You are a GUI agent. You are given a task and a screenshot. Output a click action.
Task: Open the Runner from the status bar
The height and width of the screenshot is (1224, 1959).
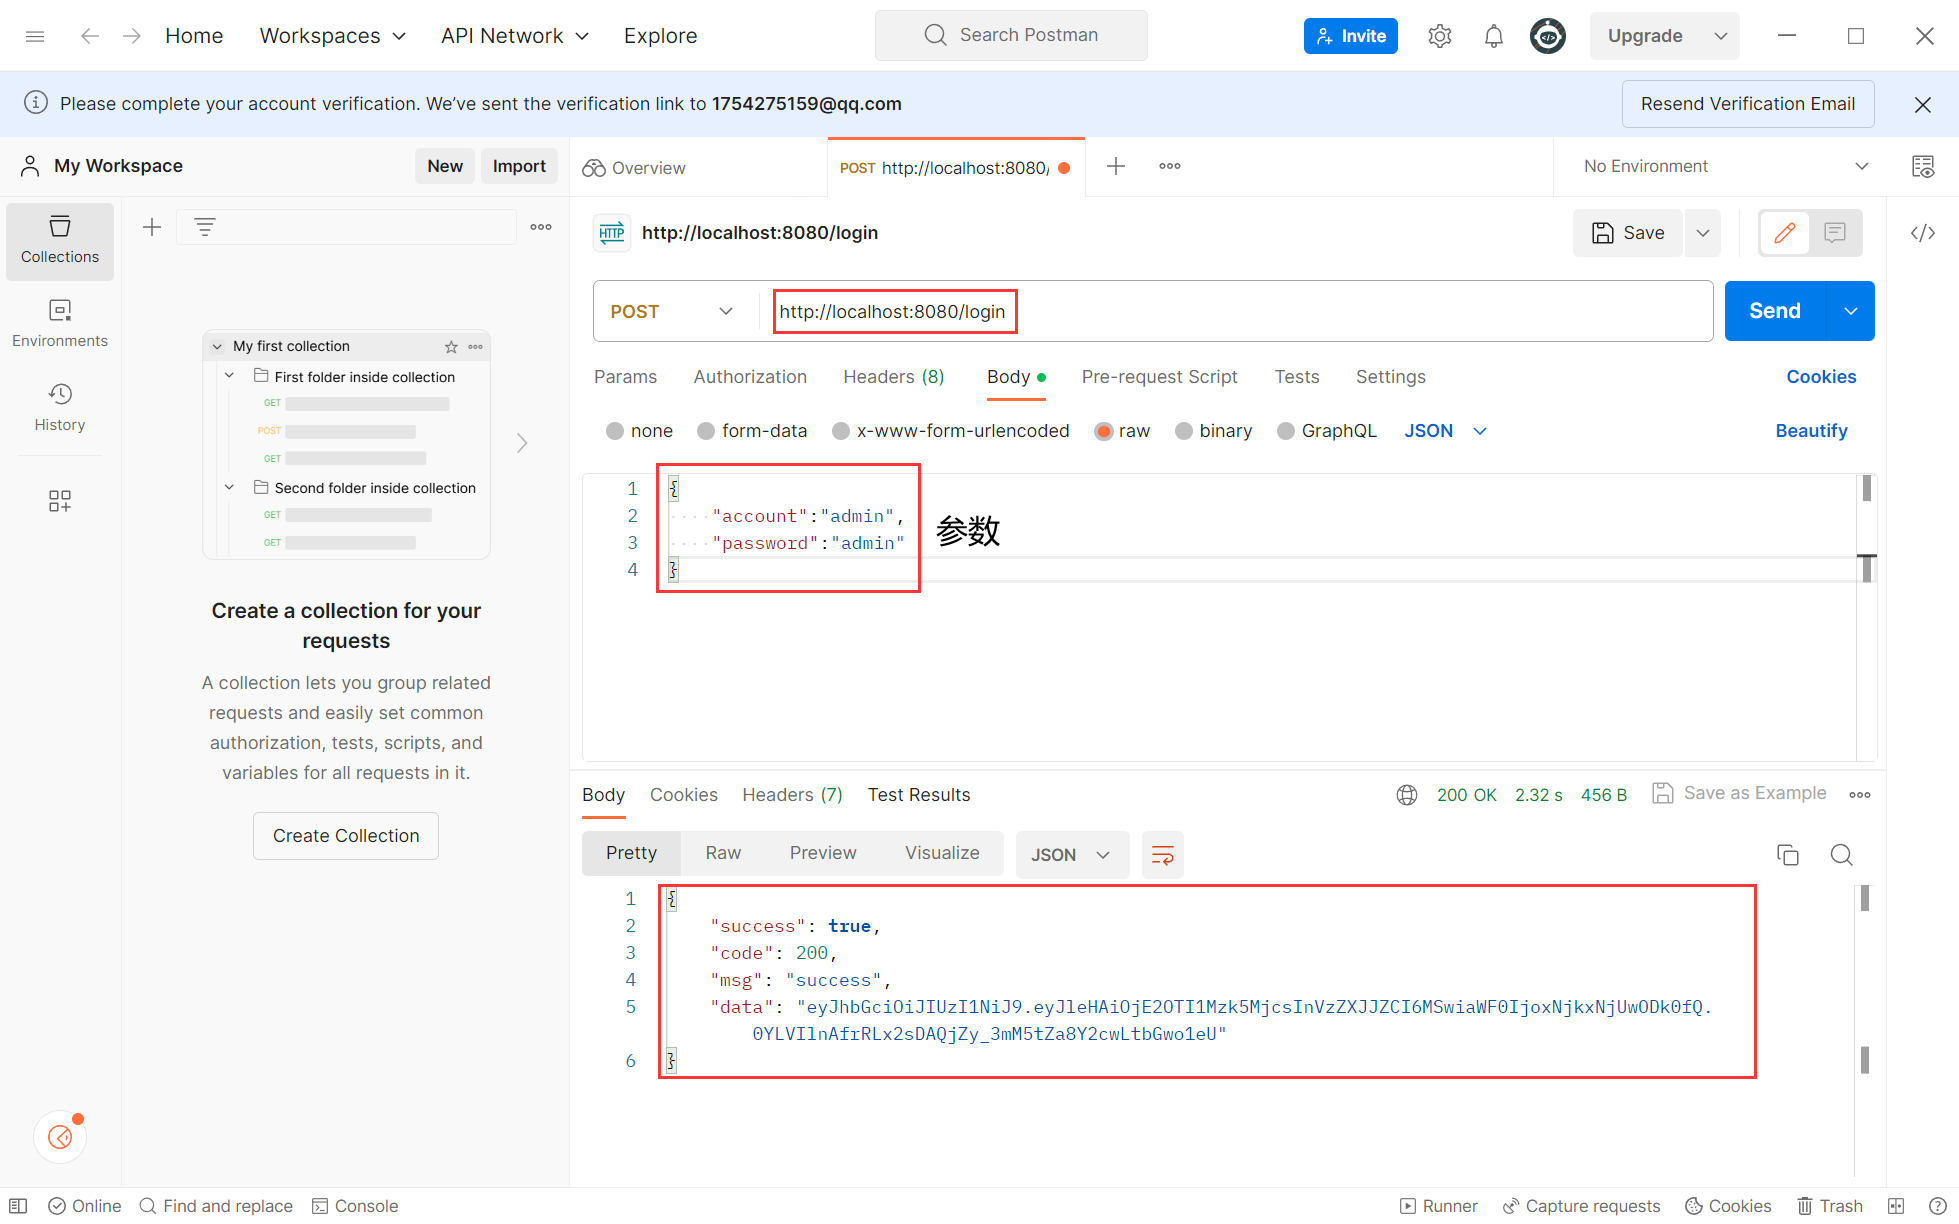pos(1438,1206)
